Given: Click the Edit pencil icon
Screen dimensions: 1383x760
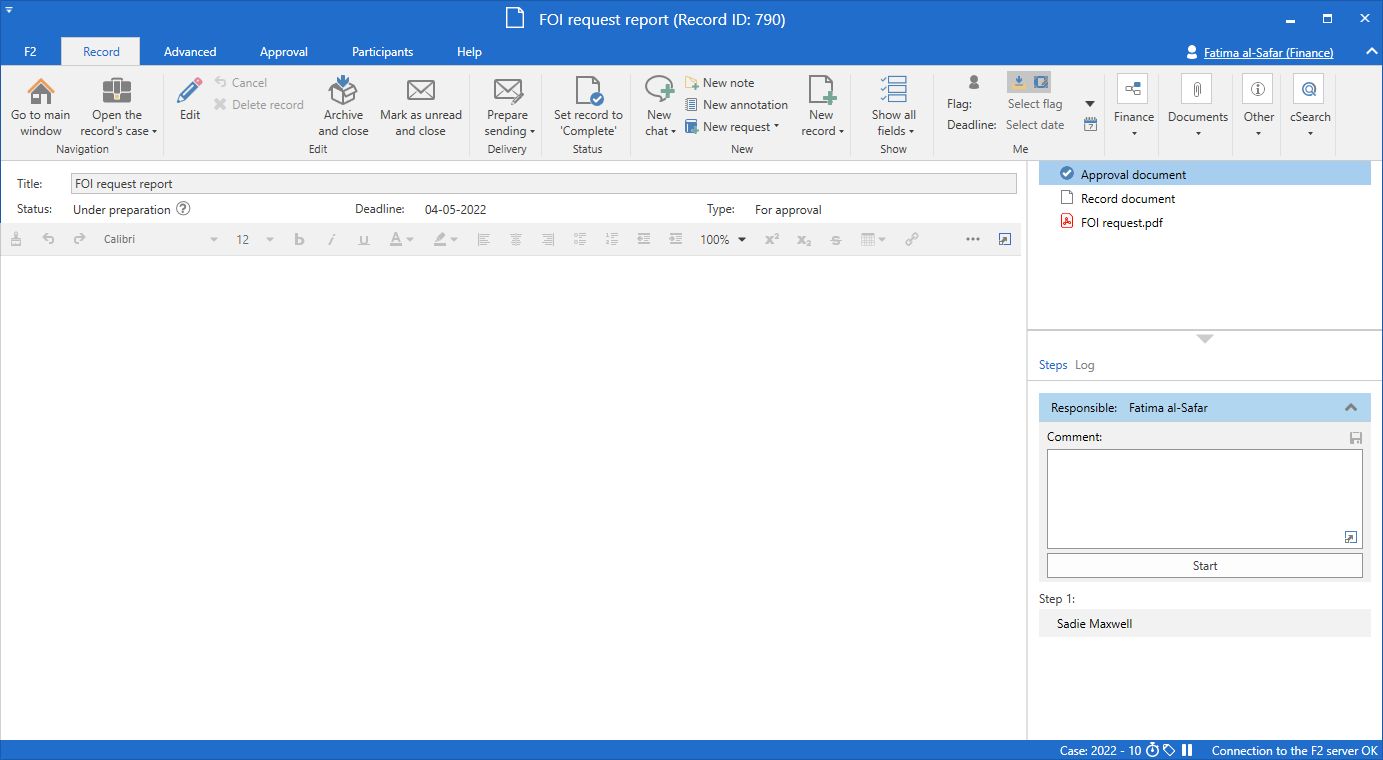Looking at the screenshot, I should [190, 92].
